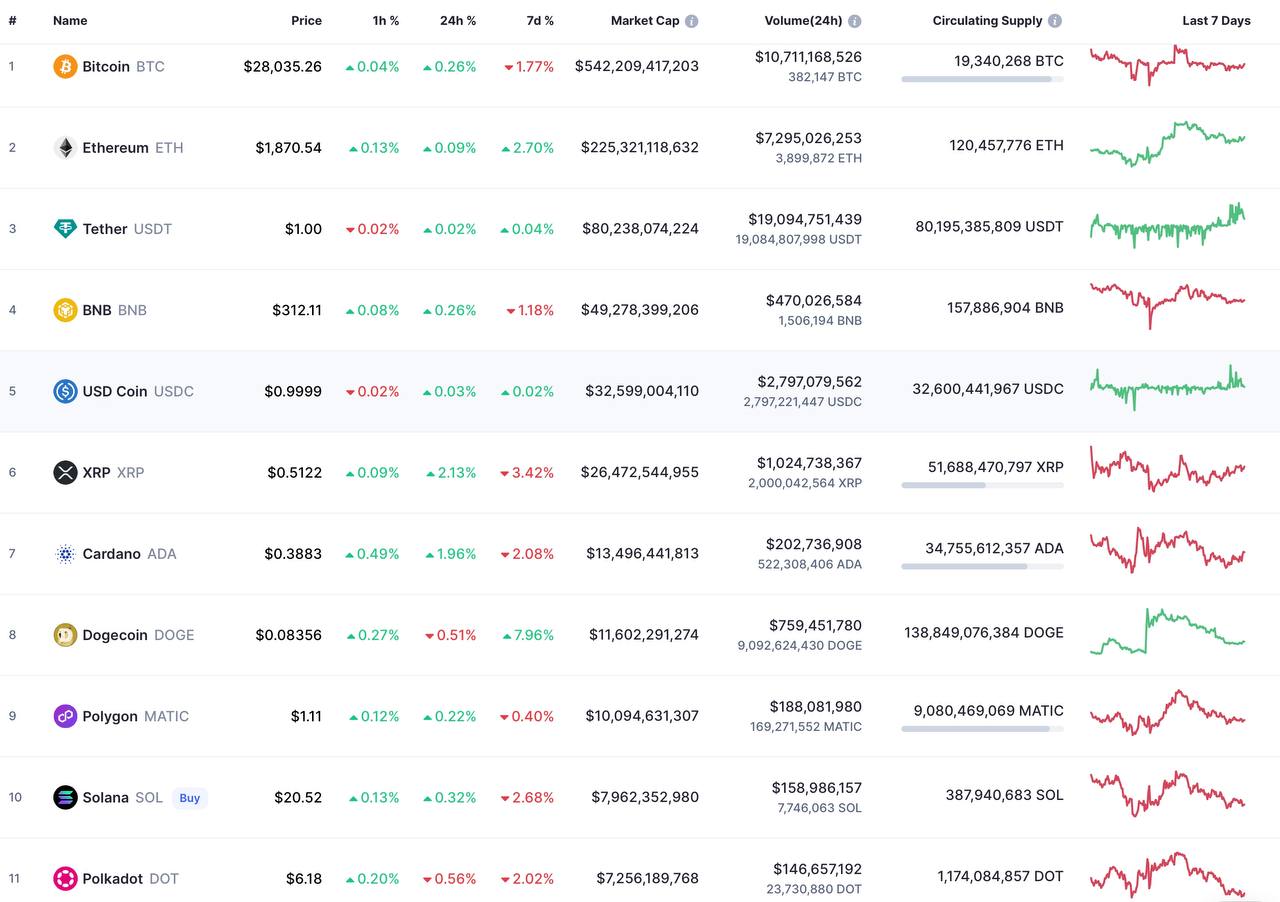This screenshot has width=1280, height=902.
Task: Click the Solana logo icon
Action: tap(65, 797)
